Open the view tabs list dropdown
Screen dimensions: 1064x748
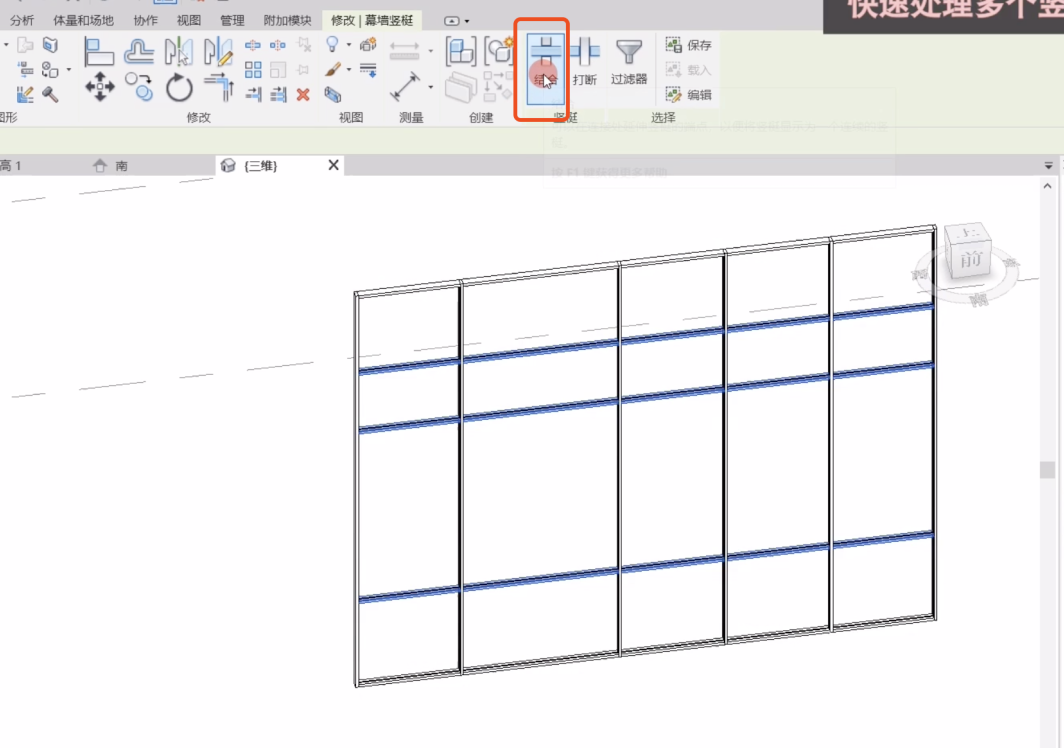click(1048, 166)
